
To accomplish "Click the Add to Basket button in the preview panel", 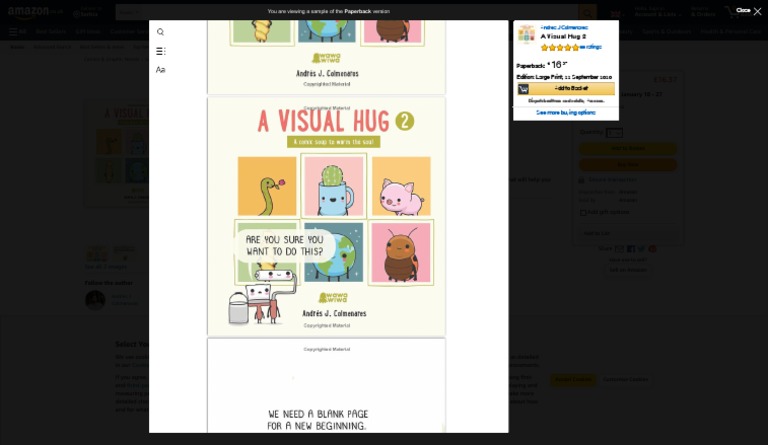I will (566, 89).
